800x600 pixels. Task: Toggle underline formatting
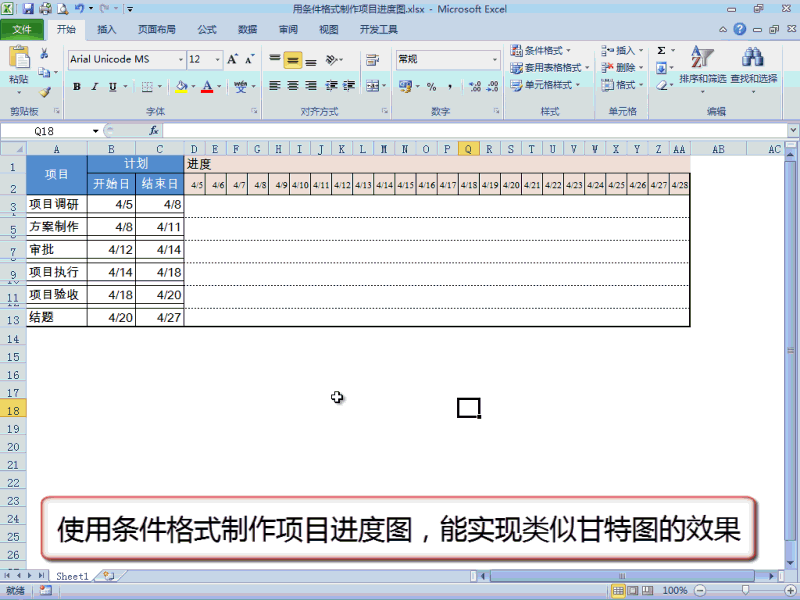point(113,85)
